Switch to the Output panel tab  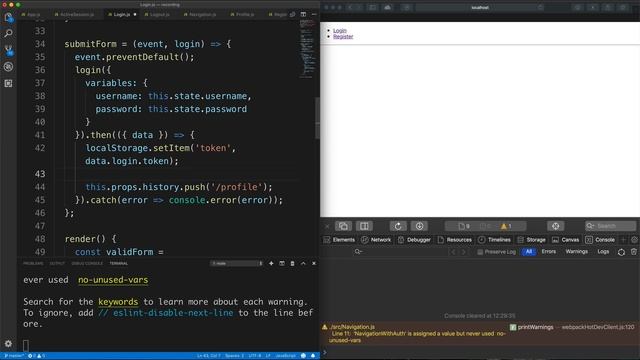57,263
